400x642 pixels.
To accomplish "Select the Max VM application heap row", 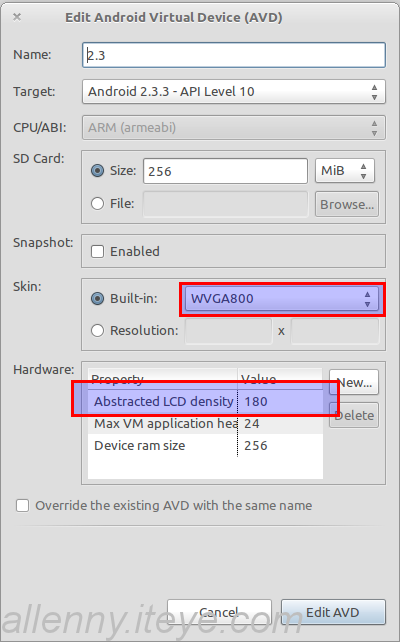I will tap(206, 423).
